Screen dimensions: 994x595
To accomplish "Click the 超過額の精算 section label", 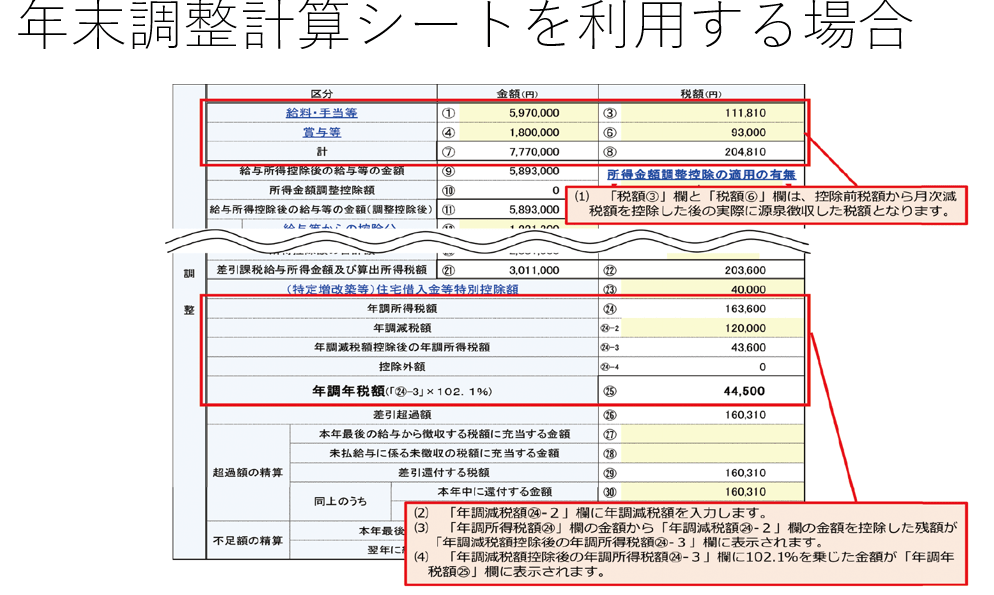I will coord(248,473).
